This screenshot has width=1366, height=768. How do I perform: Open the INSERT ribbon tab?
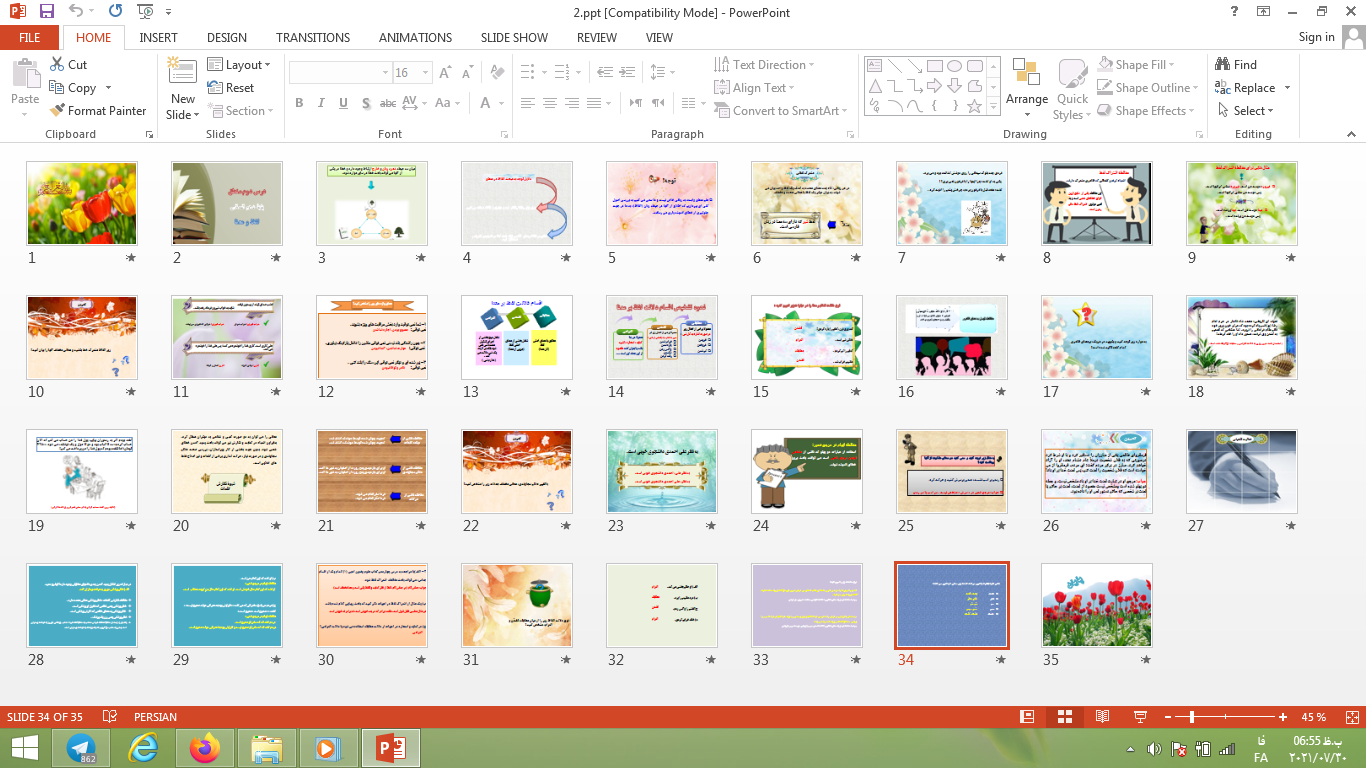(158, 38)
